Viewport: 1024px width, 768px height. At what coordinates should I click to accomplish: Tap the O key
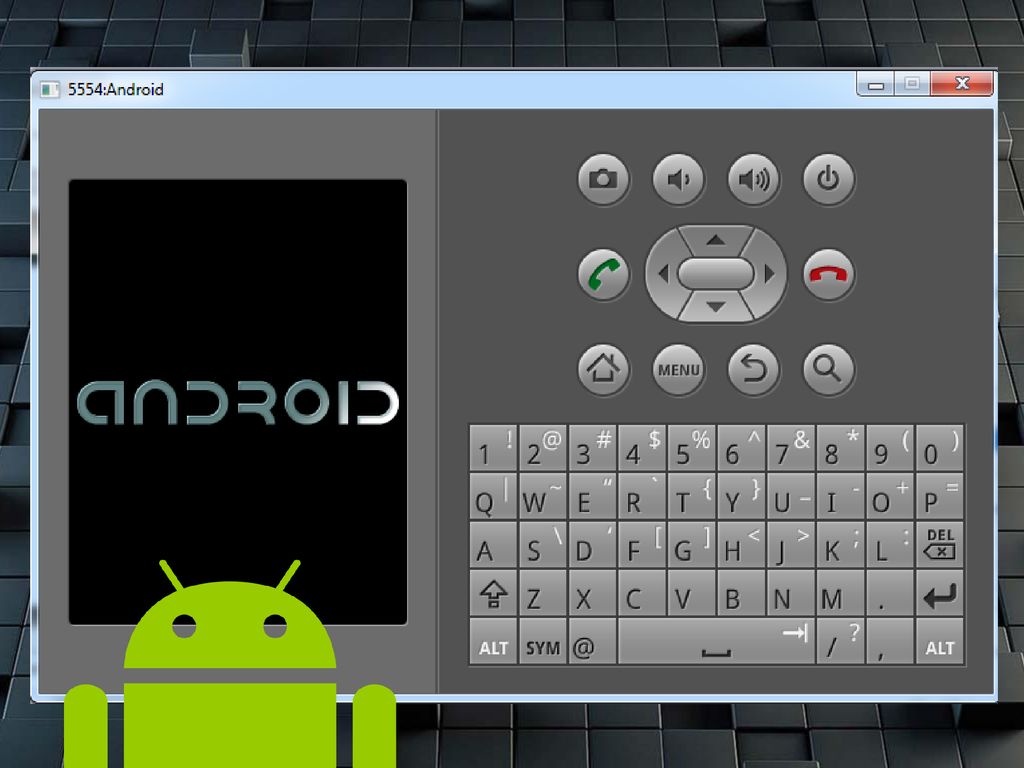pos(890,496)
